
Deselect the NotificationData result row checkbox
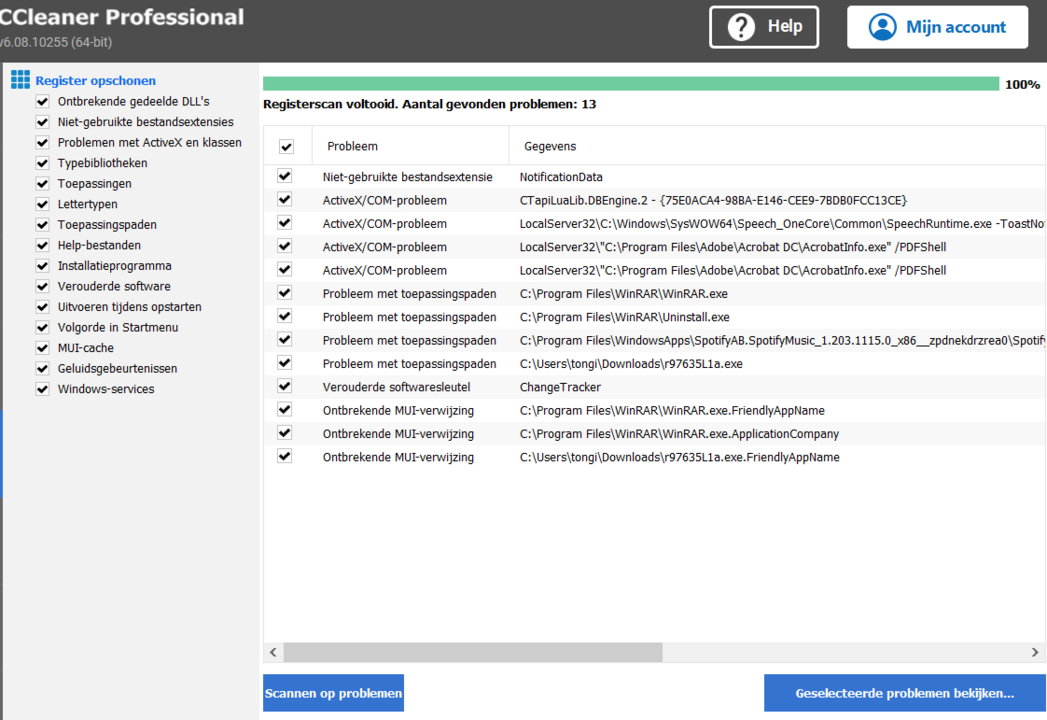coord(284,176)
